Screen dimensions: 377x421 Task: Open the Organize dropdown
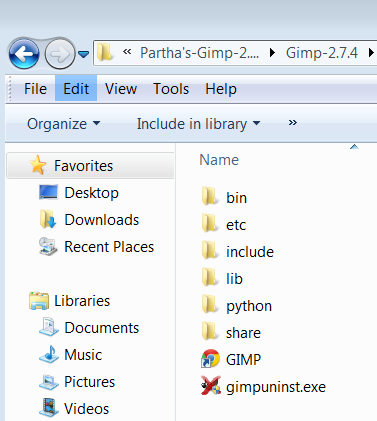tap(63, 124)
